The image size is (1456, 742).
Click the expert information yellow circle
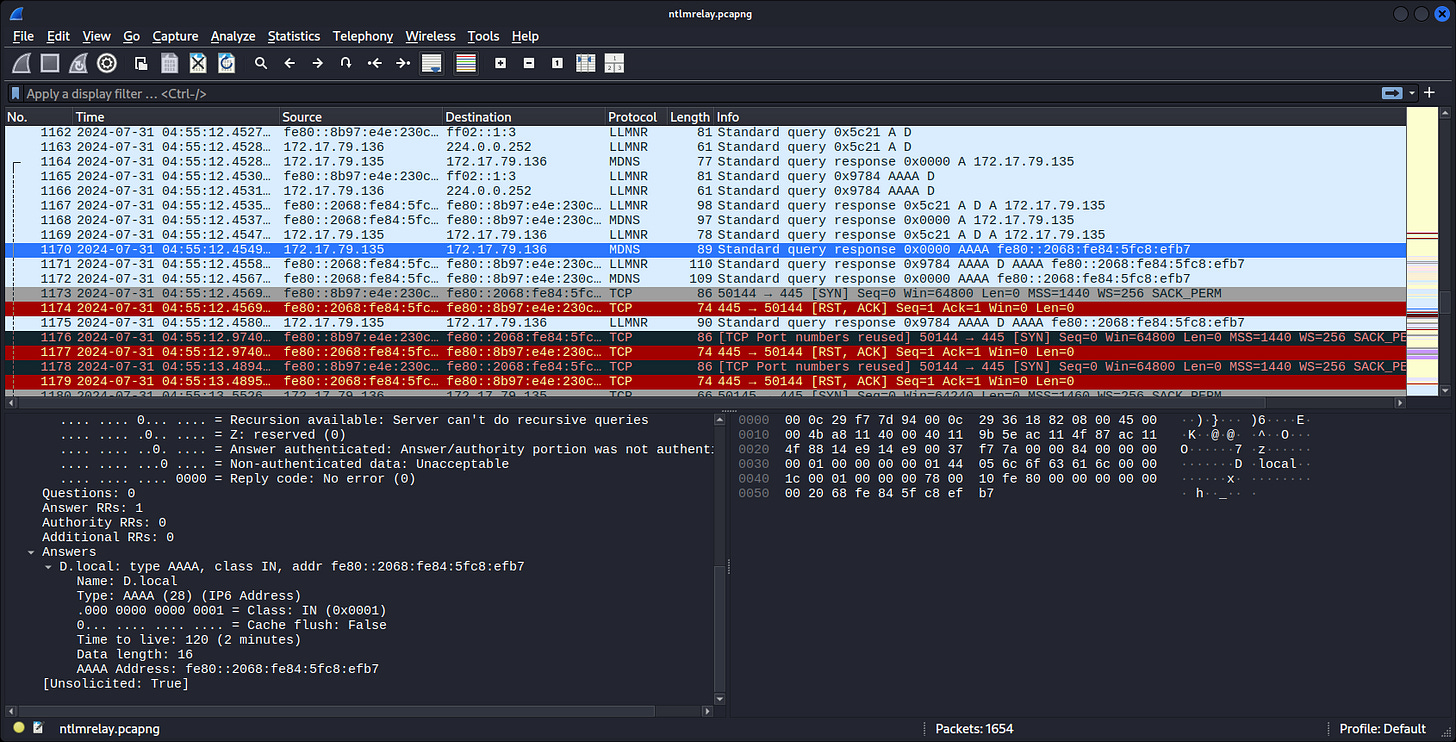pyautogui.click(x=19, y=728)
